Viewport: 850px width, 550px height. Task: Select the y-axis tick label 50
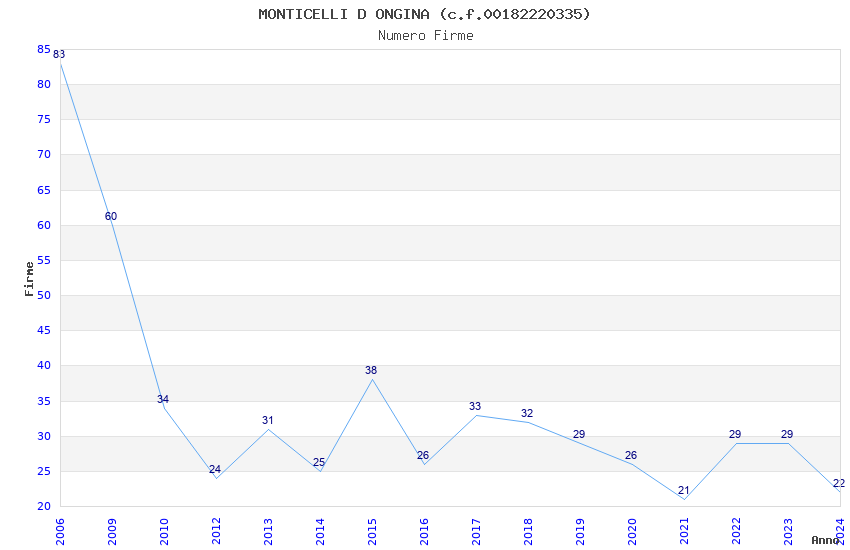coord(44,295)
